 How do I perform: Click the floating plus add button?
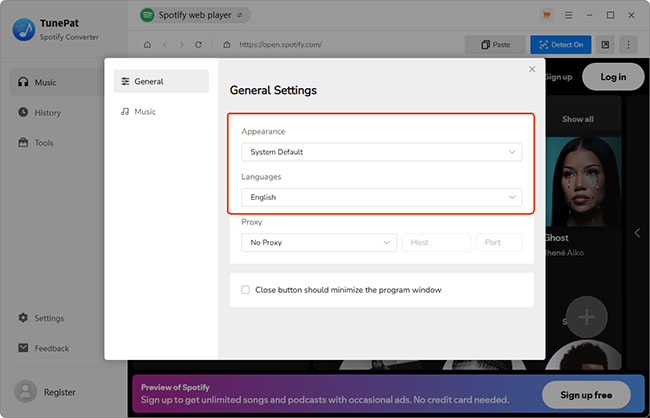point(587,317)
